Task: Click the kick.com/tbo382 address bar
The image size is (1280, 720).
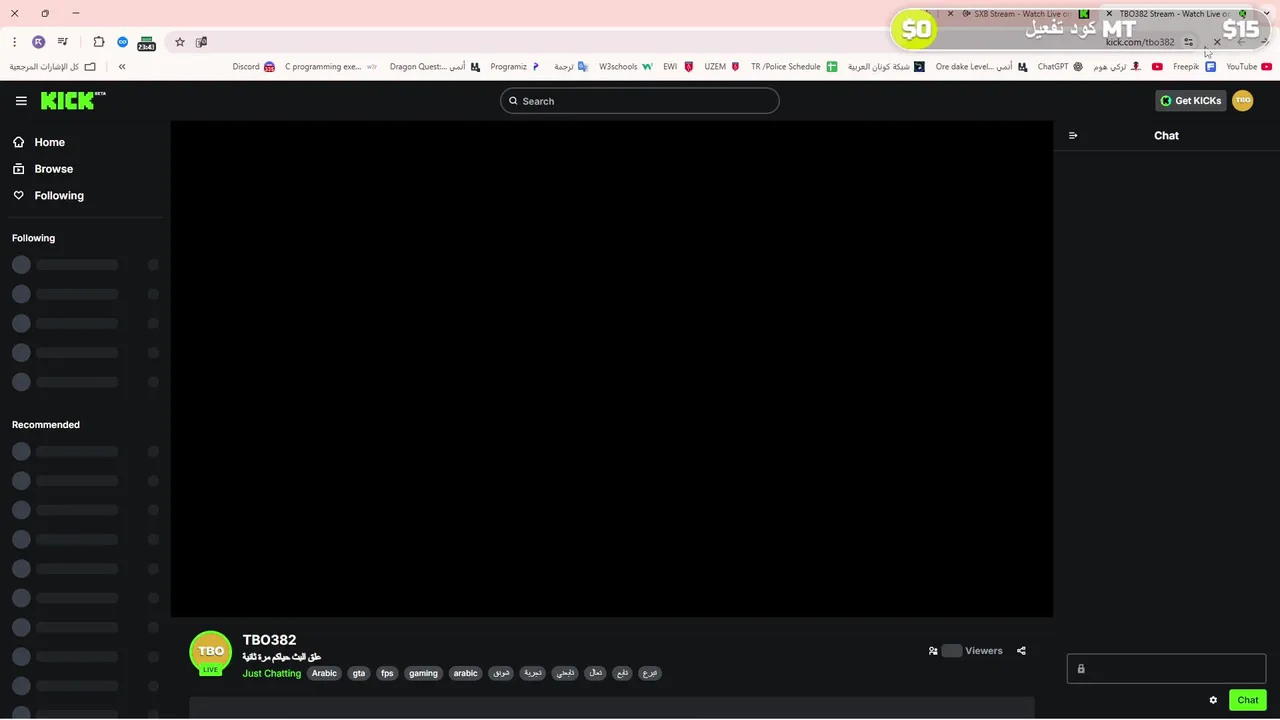Action: pyautogui.click(x=1139, y=42)
